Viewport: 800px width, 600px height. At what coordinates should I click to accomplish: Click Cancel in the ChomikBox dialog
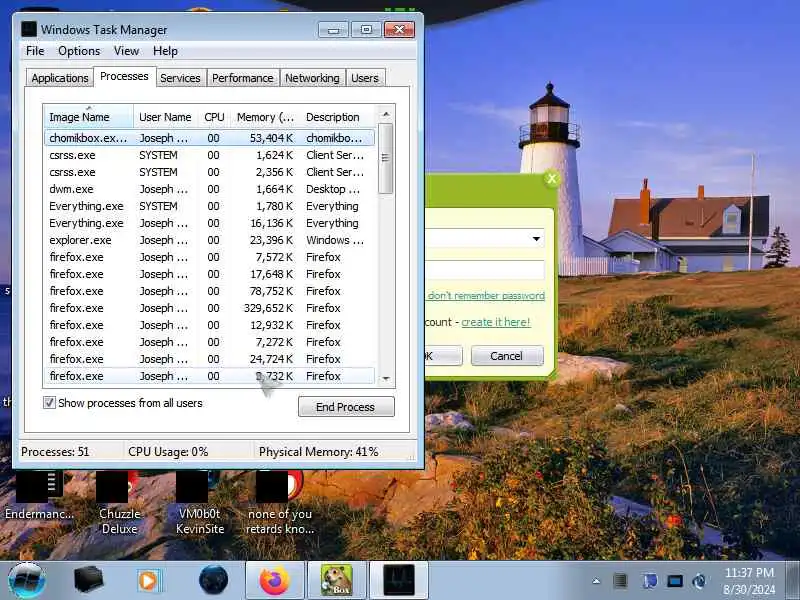507,356
